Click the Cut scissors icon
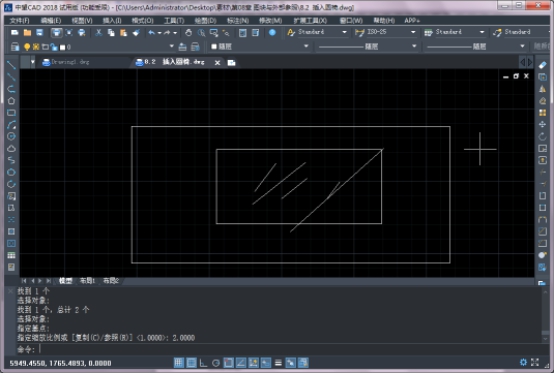The height and width of the screenshot is (374, 554). 99,33
